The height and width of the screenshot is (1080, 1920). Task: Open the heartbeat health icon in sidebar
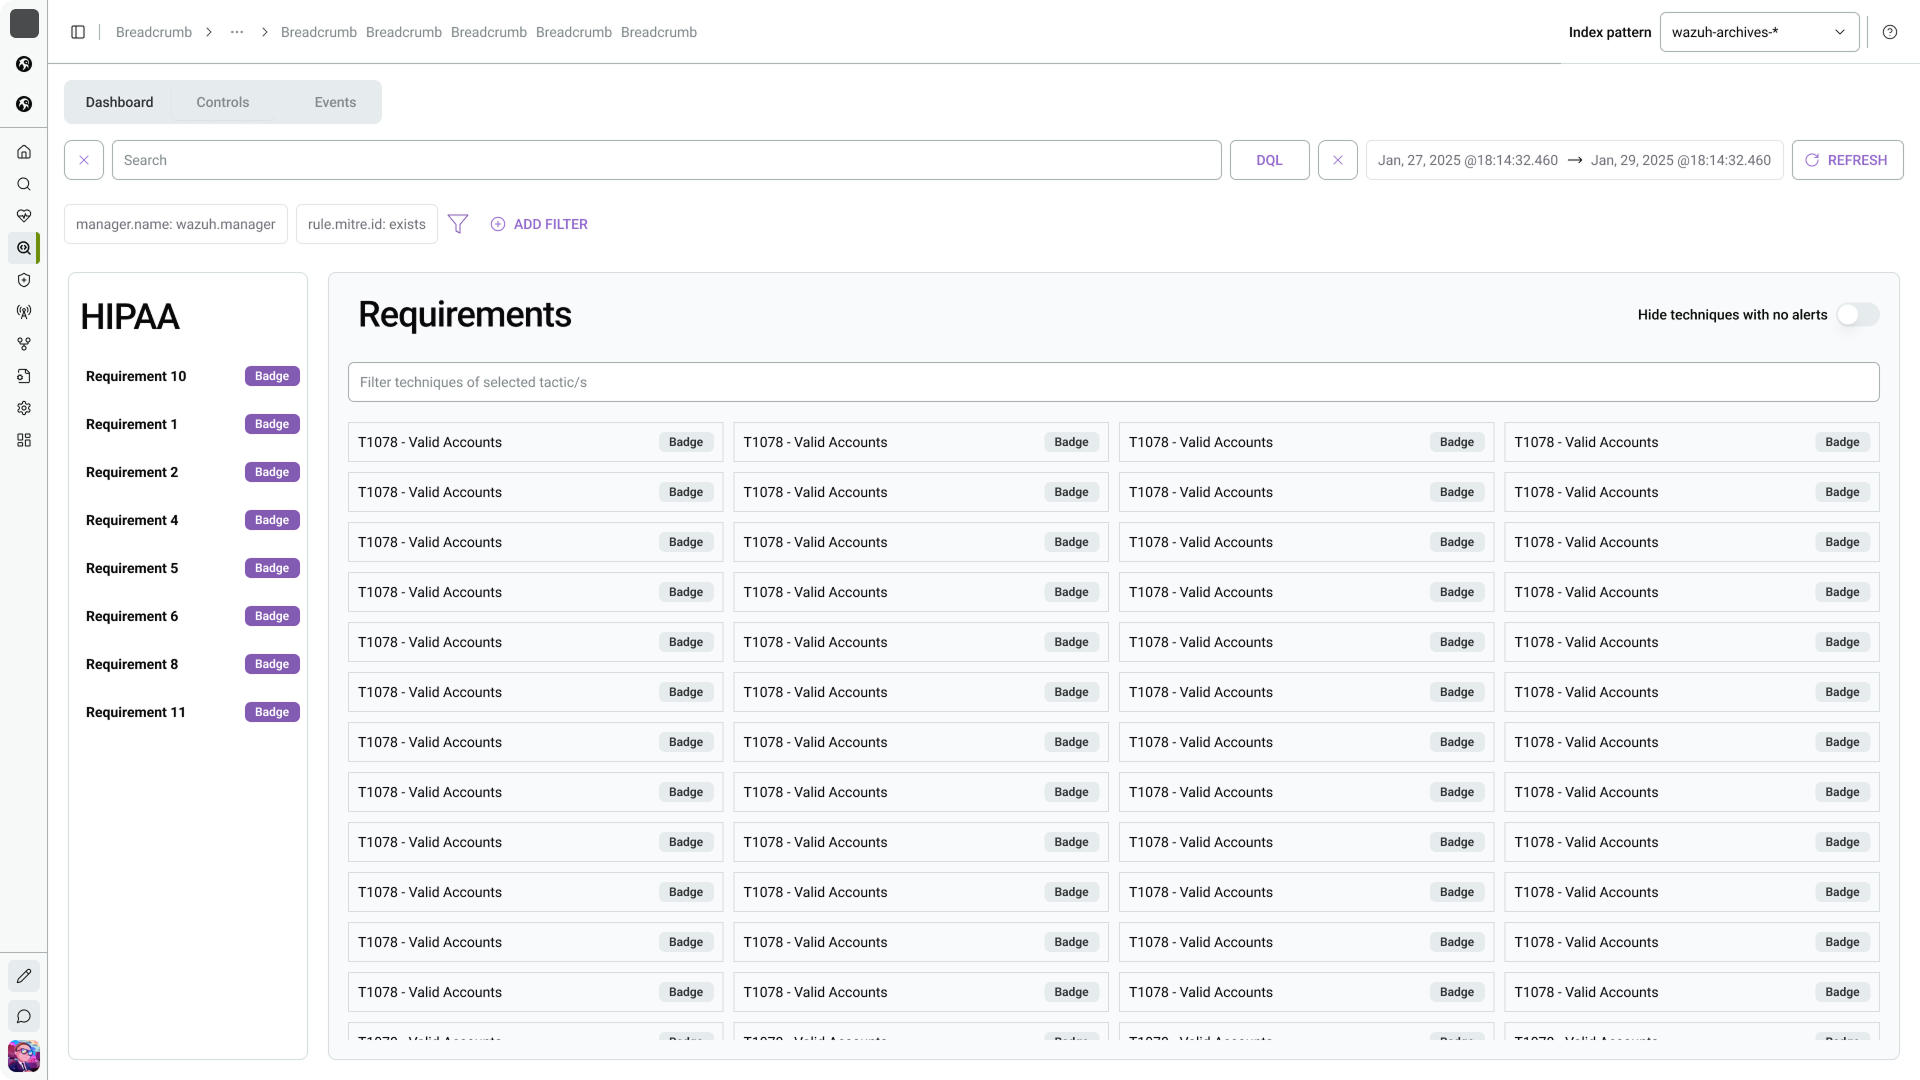(x=24, y=216)
